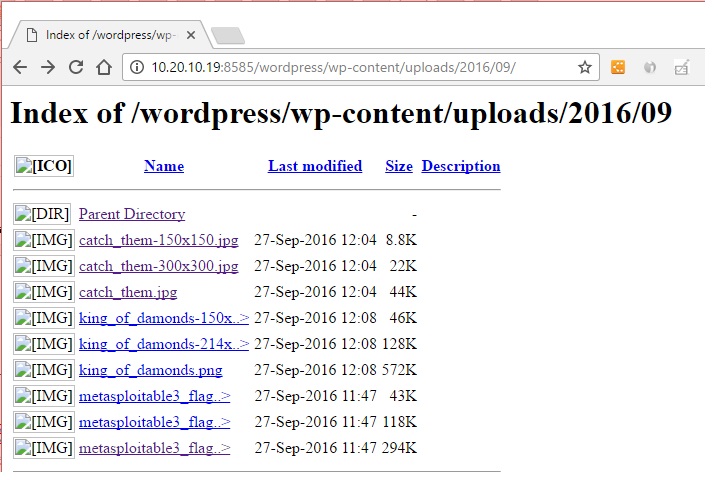Viewport: 718px width, 480px height.
Task: Click the orange extension icon in toolbar
Action: pos(618,68)
